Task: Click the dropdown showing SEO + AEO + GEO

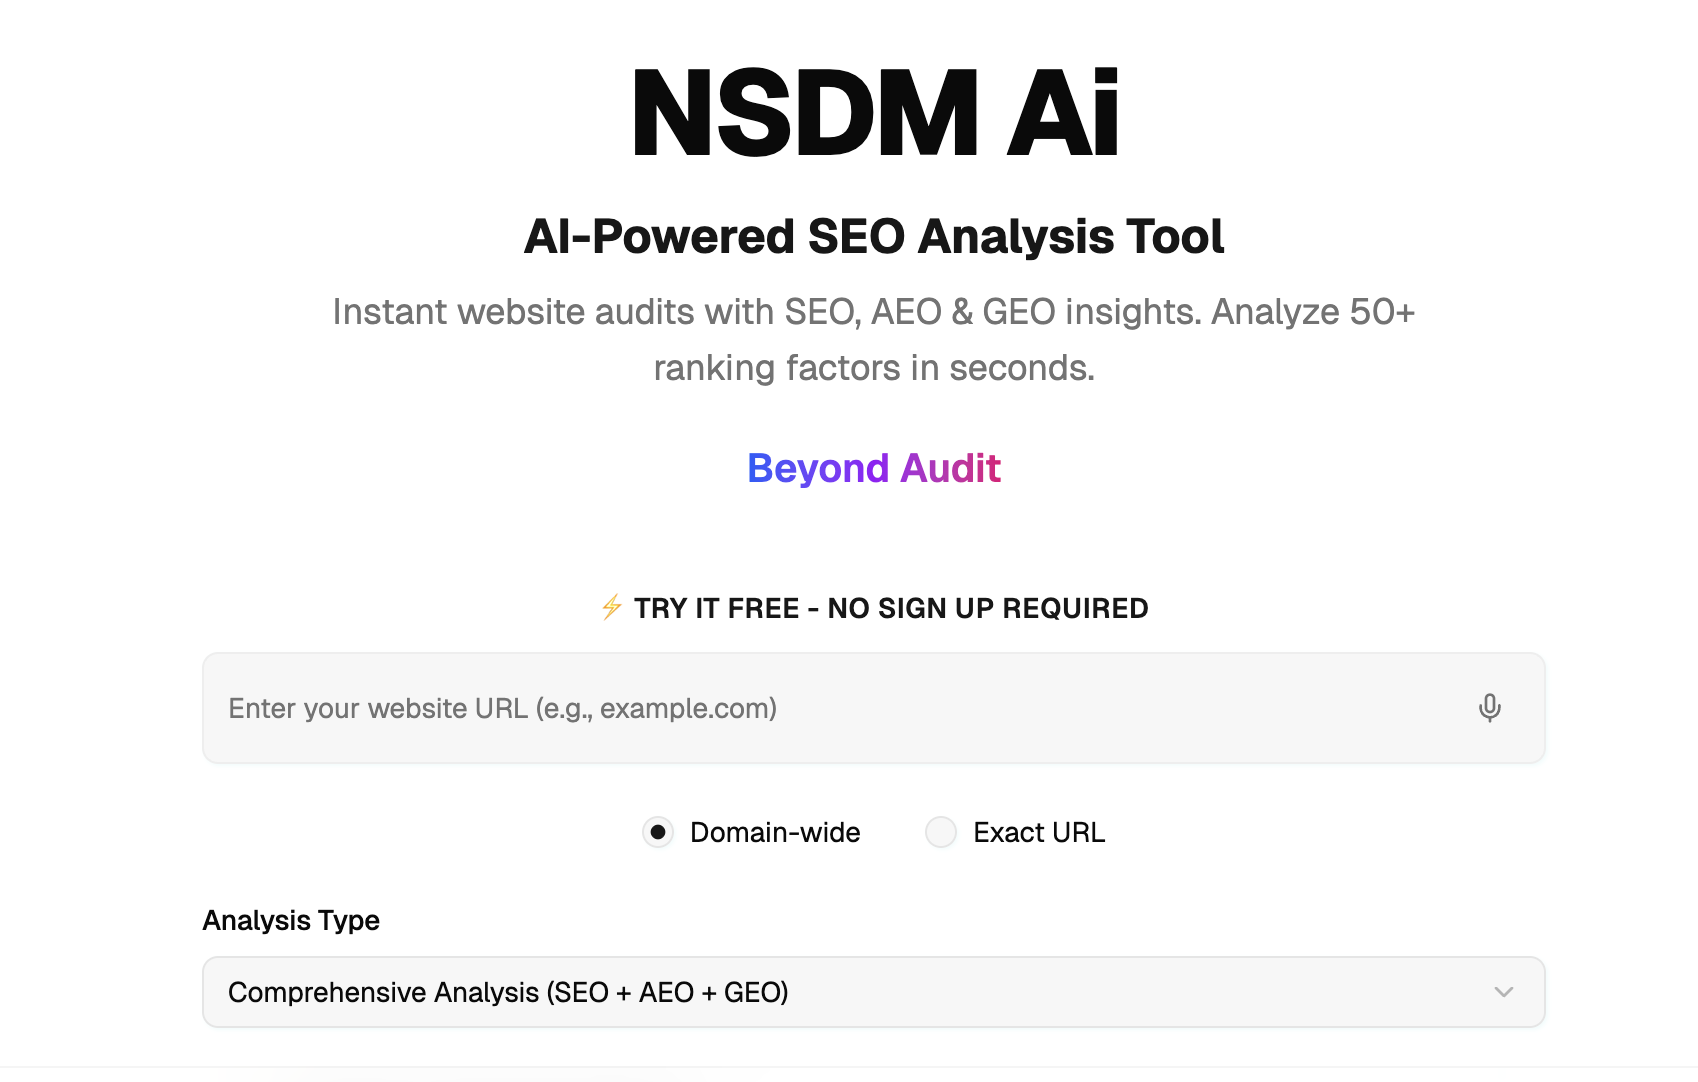Action: [874, 992]
